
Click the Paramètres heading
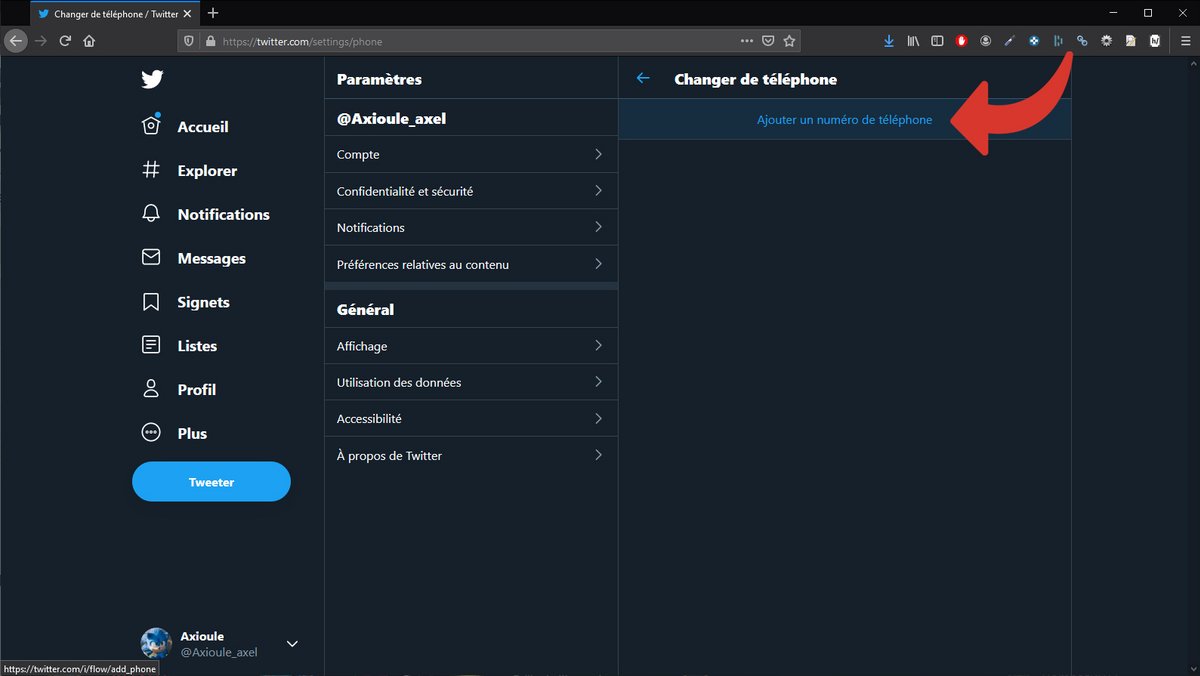pos(379,79)
